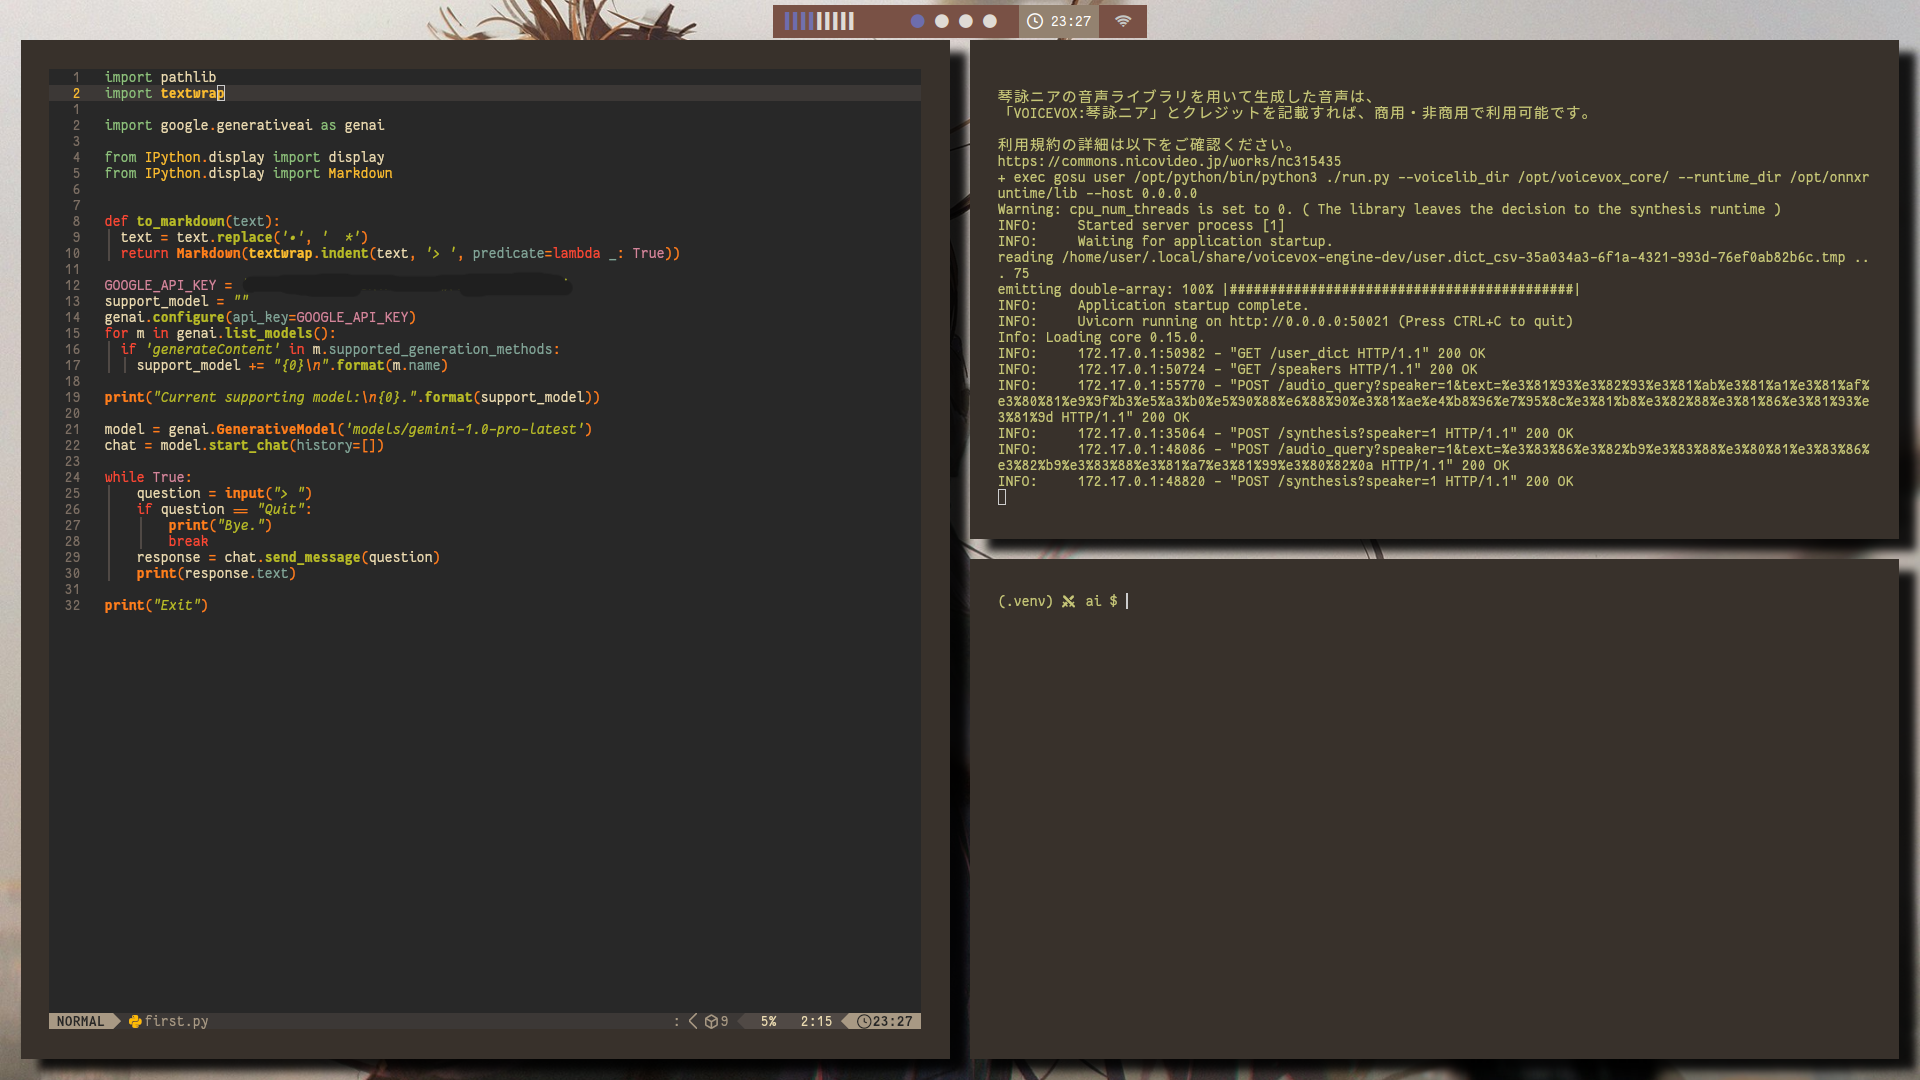Viewport: 1920px width, 1080px height.
Task: Click the 2:15 segment in the statusline
Action: pos(816,1021)
